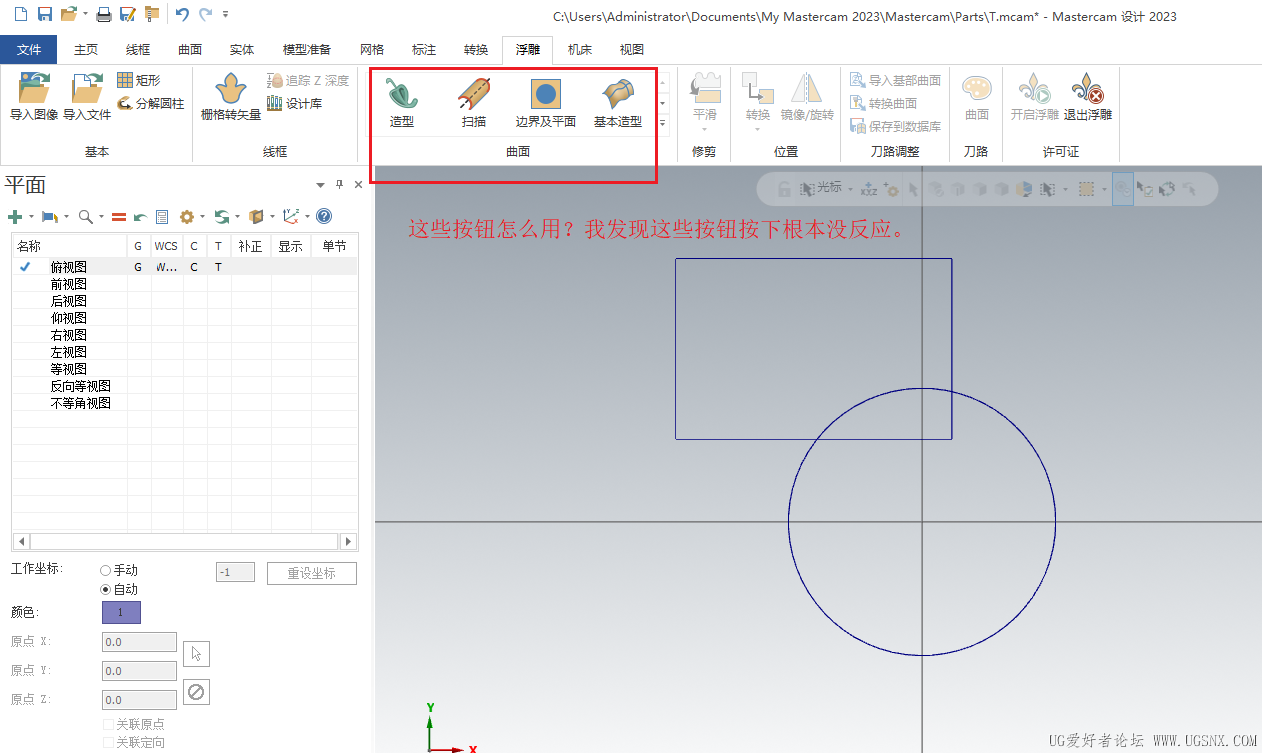Screen dimensions: 1262x753
Task: Open the 设计库 design library
Action: [x=294, y=103]
